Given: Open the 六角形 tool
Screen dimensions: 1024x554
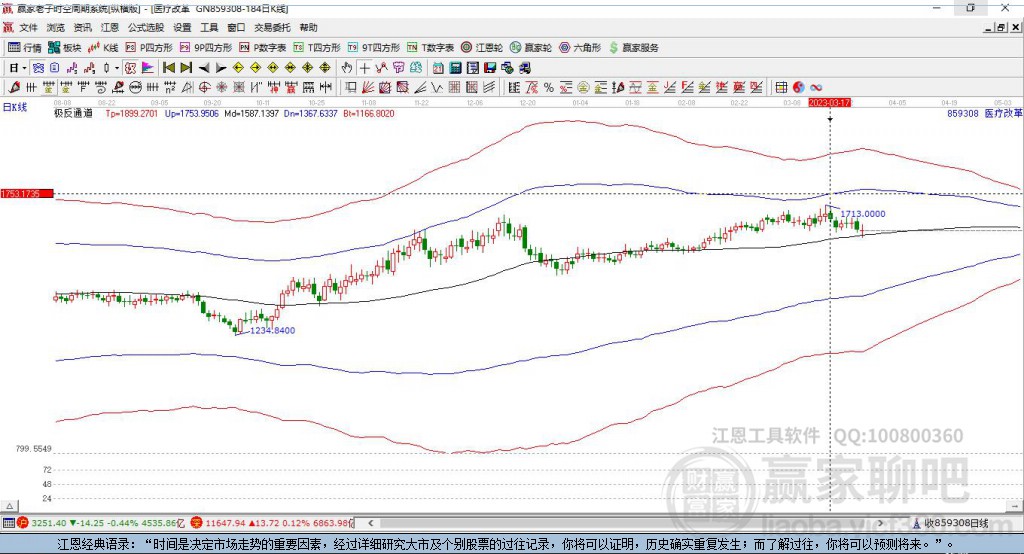Looking at the screenshot, I should pos(580,48).
